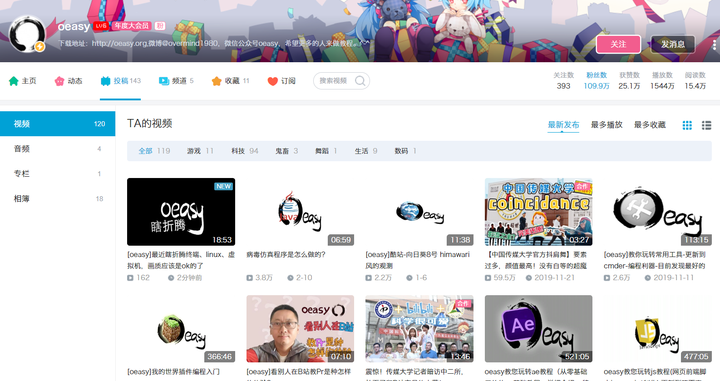
Task: Select 音频 4 in the sidebar
Action: pos(57,149)
